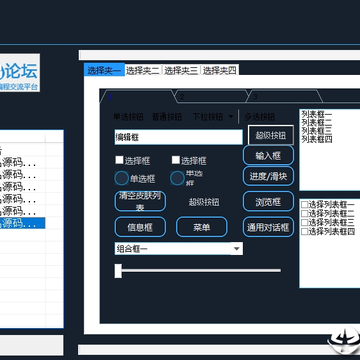Open the 组合框一 combo box

coord(179,249)
